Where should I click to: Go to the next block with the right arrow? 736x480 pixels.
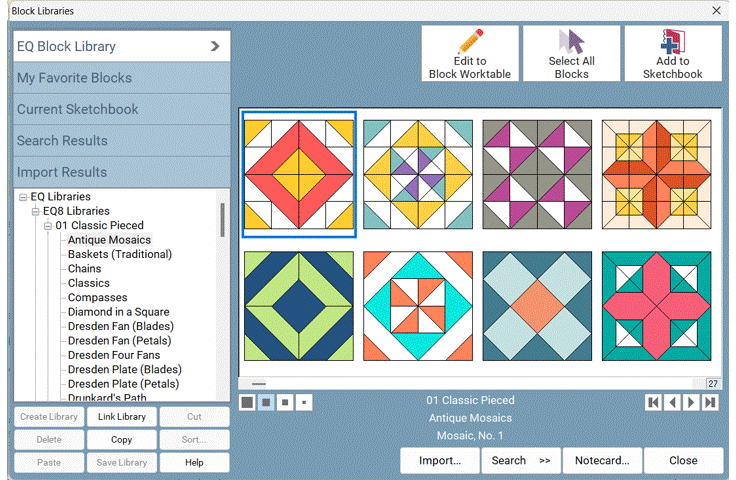691,402
